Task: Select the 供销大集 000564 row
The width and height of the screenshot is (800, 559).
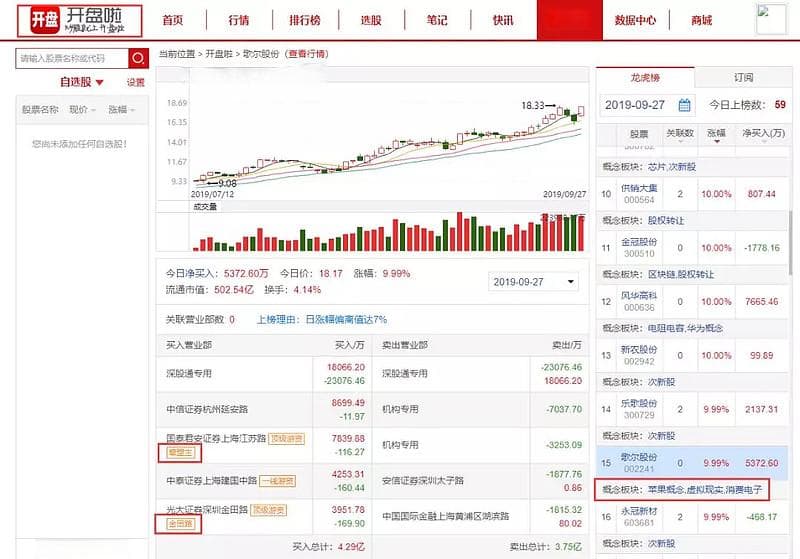Action: pos(692,194)
